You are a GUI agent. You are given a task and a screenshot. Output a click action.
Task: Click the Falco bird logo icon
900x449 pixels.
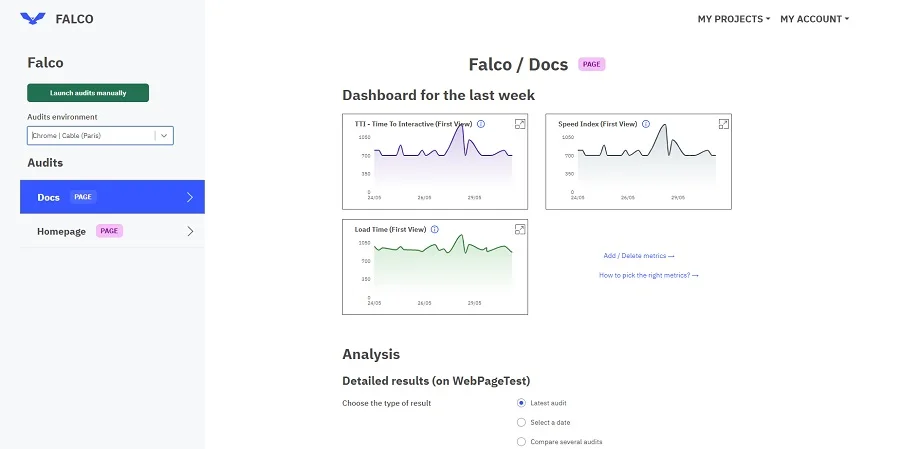(x=33, y=18)
